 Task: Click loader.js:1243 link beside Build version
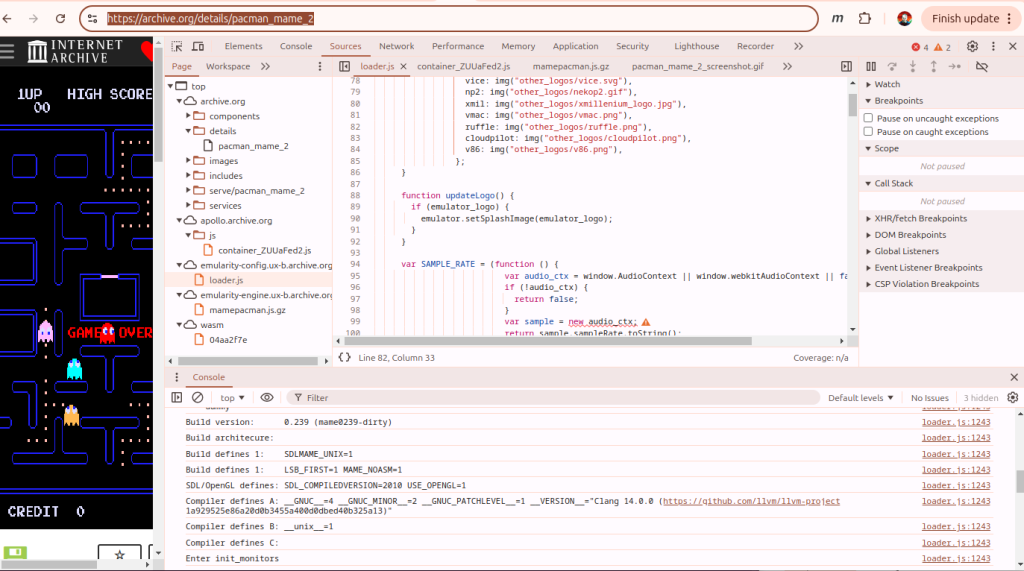(955, 422)
